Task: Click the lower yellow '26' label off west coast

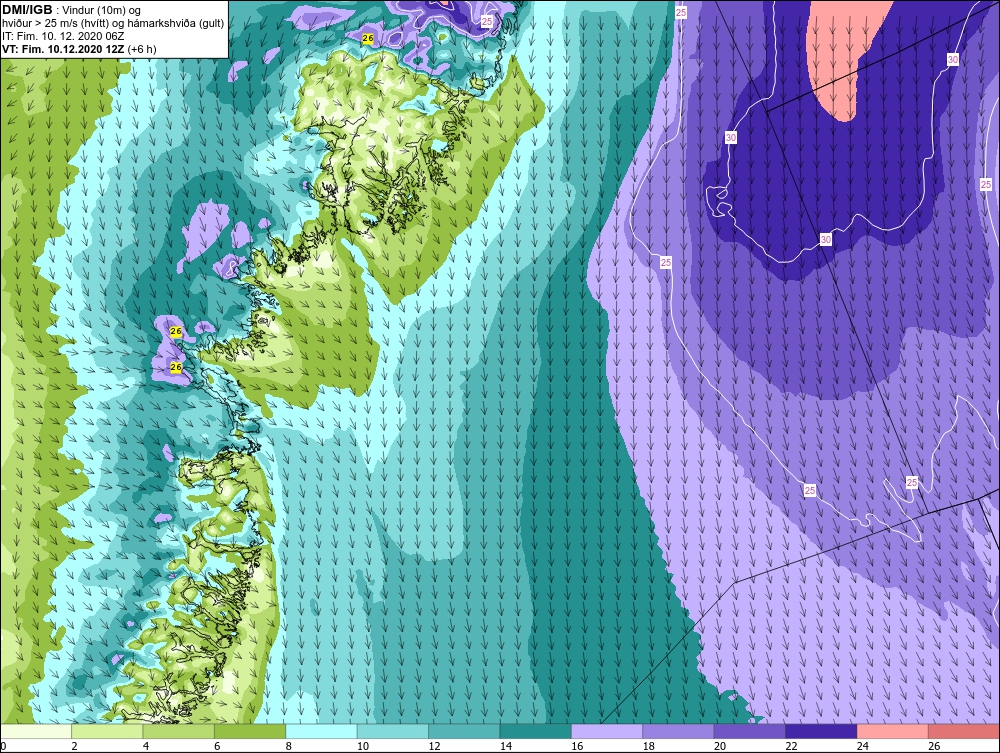Action: pos(176,367)
